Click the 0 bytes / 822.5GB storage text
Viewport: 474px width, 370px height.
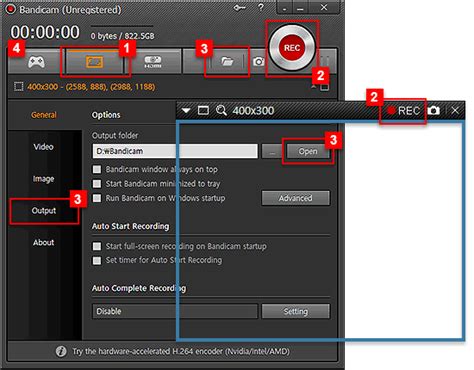[122, 36]
